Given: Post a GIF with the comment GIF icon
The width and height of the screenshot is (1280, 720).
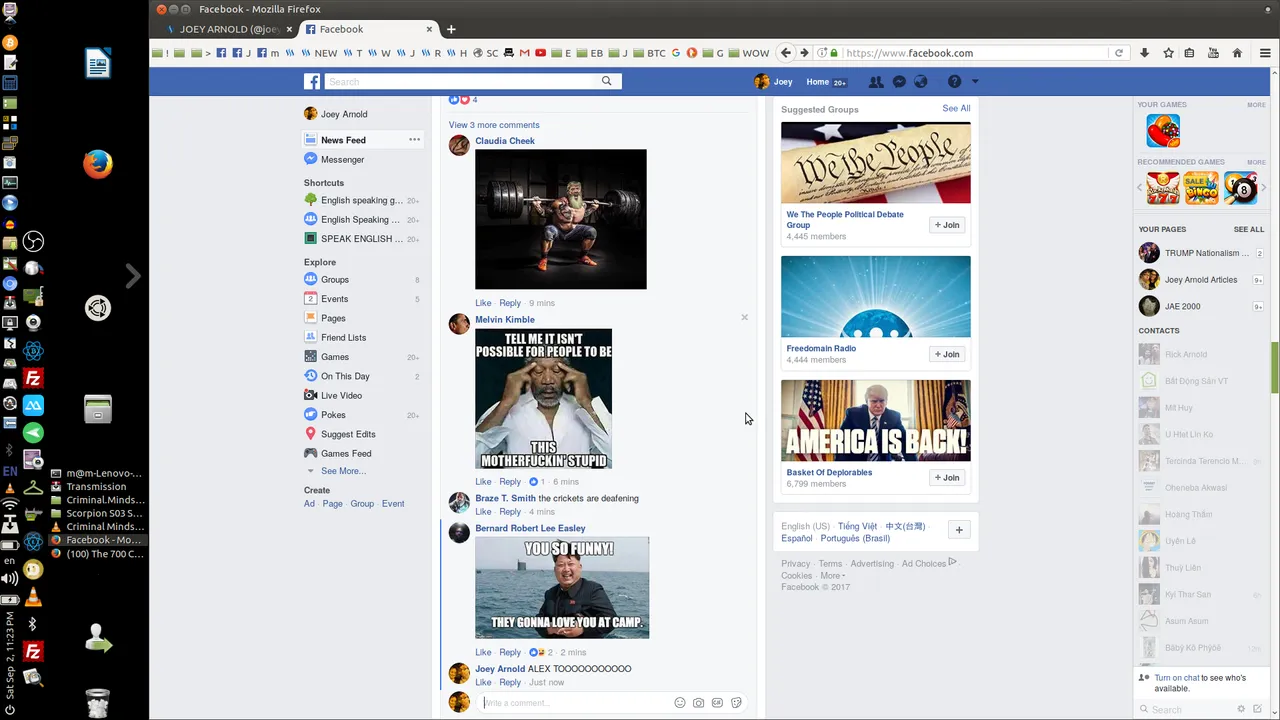Looking at the screenshot, I should point(717,703).
